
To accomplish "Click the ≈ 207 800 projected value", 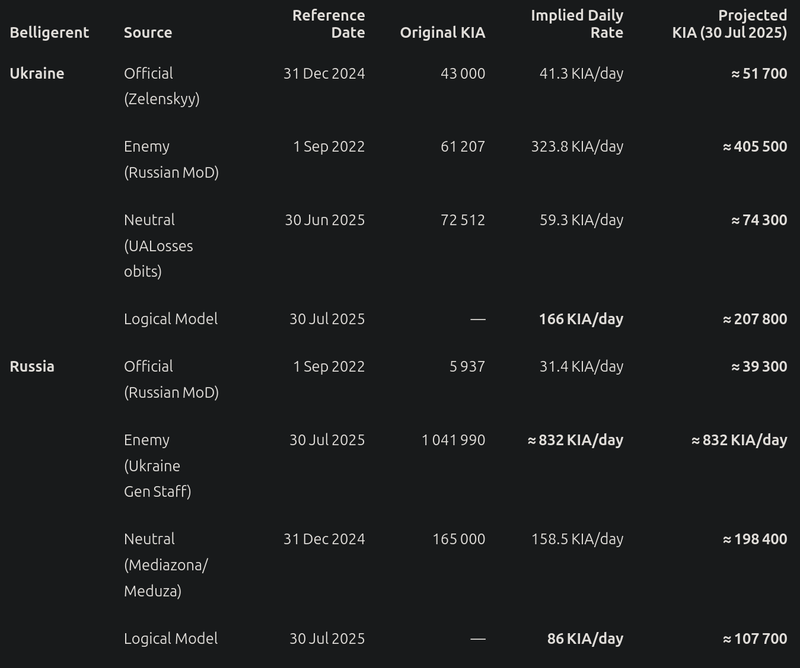I will tap(755, 319).
